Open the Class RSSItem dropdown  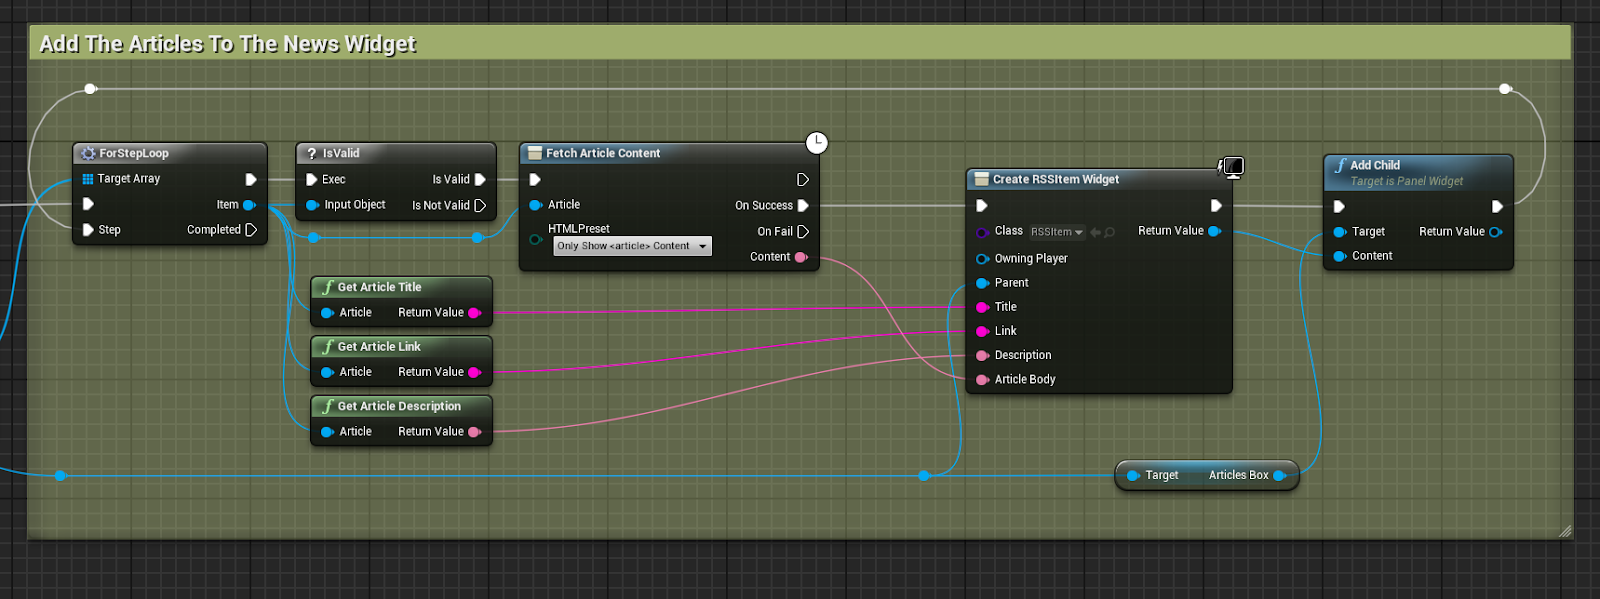pyautogui.click(x=1057, y=232)
